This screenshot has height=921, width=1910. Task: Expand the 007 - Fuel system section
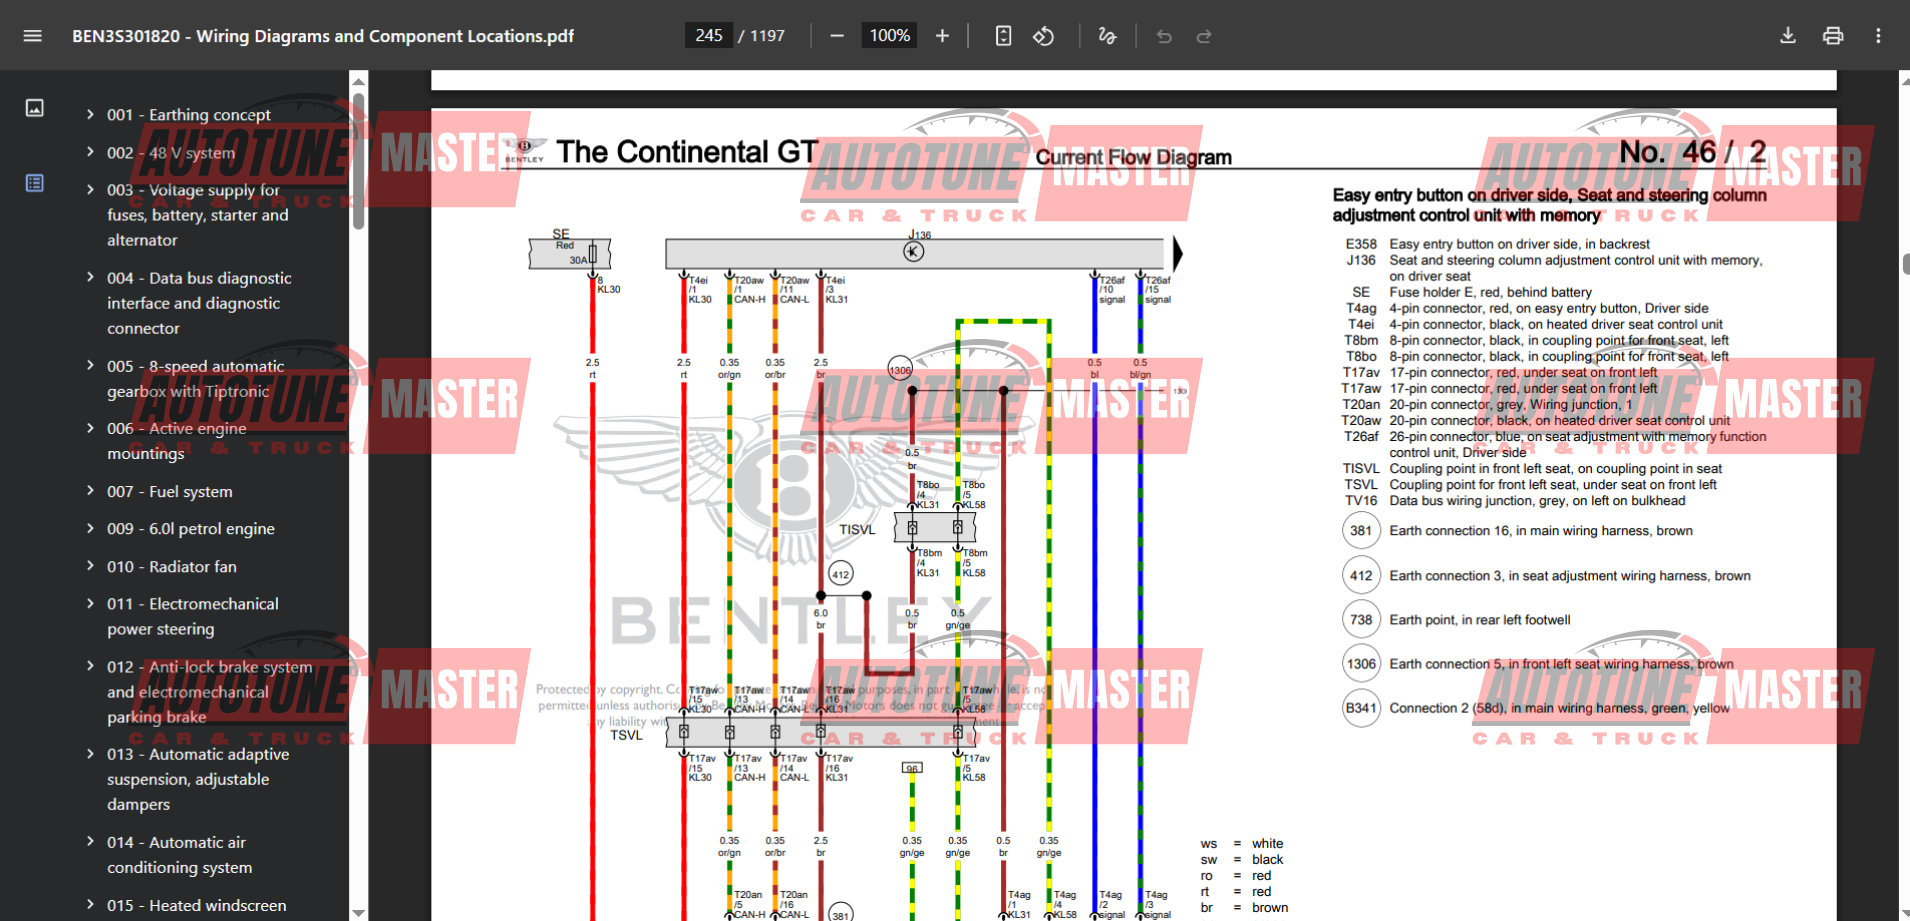point(90,491)
